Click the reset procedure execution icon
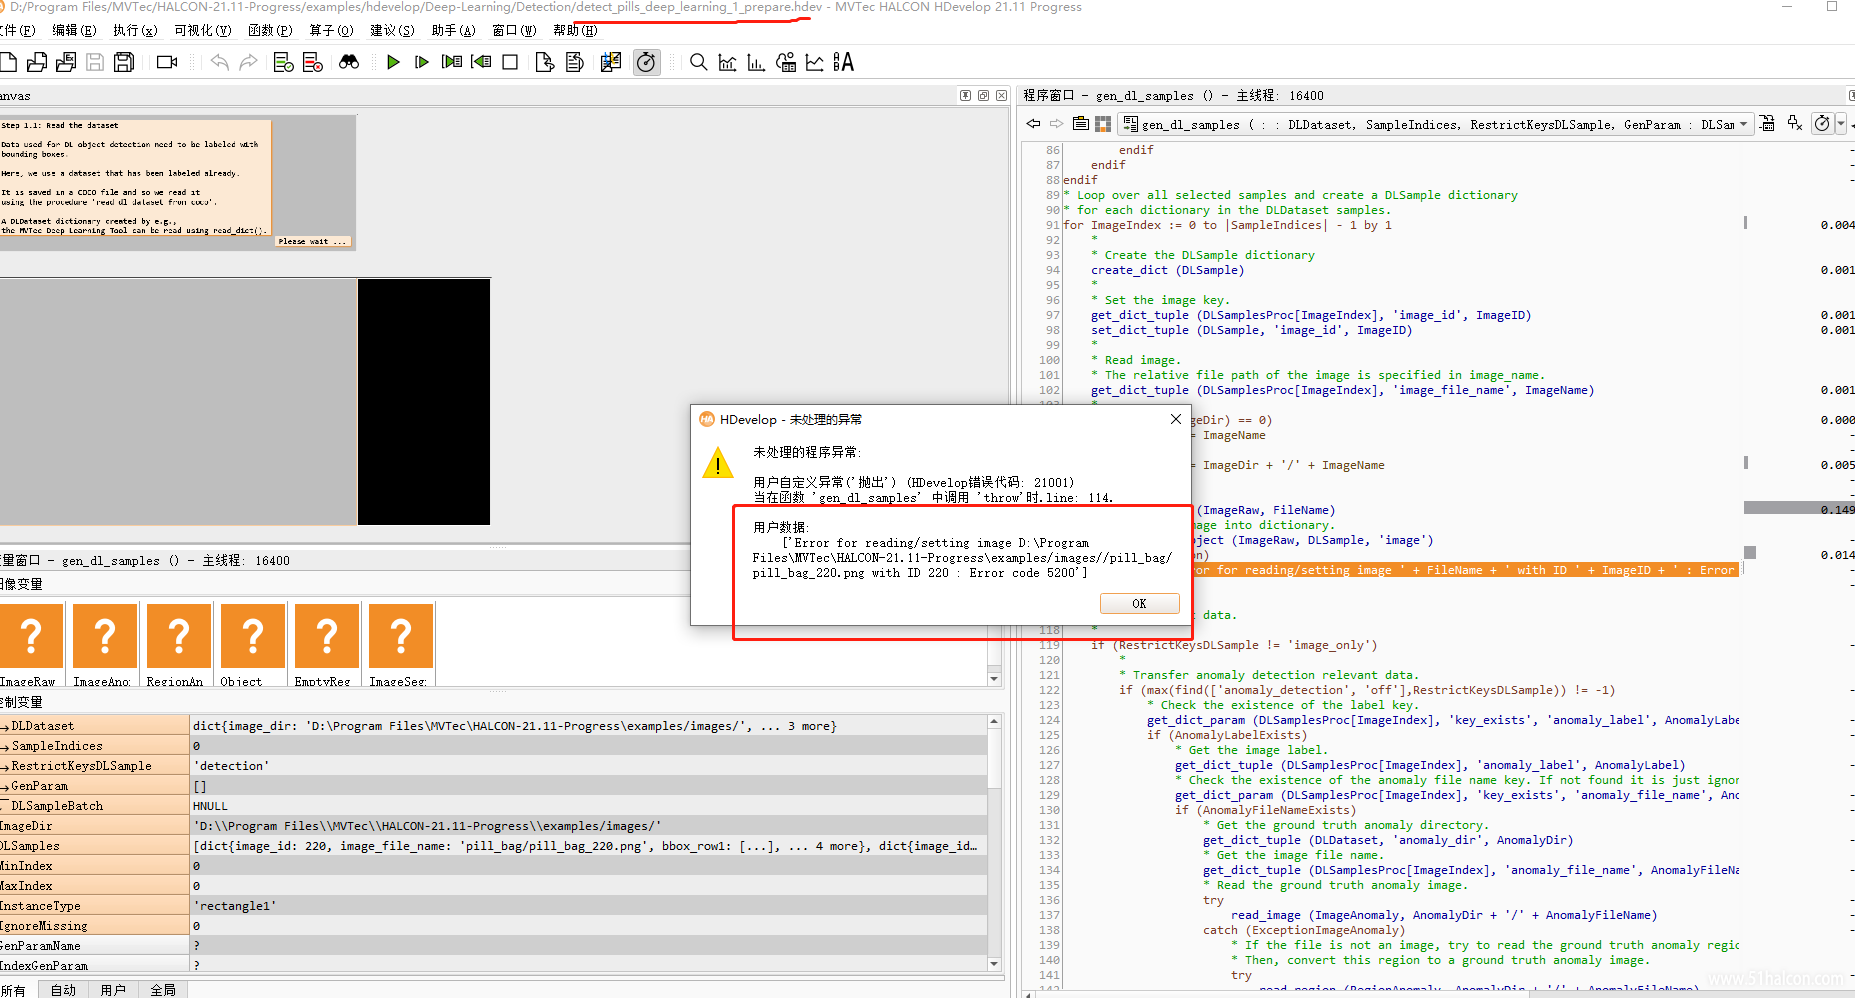Image resolution: width=1855 pixels, height=998 pixels. [x=575, y=62]
